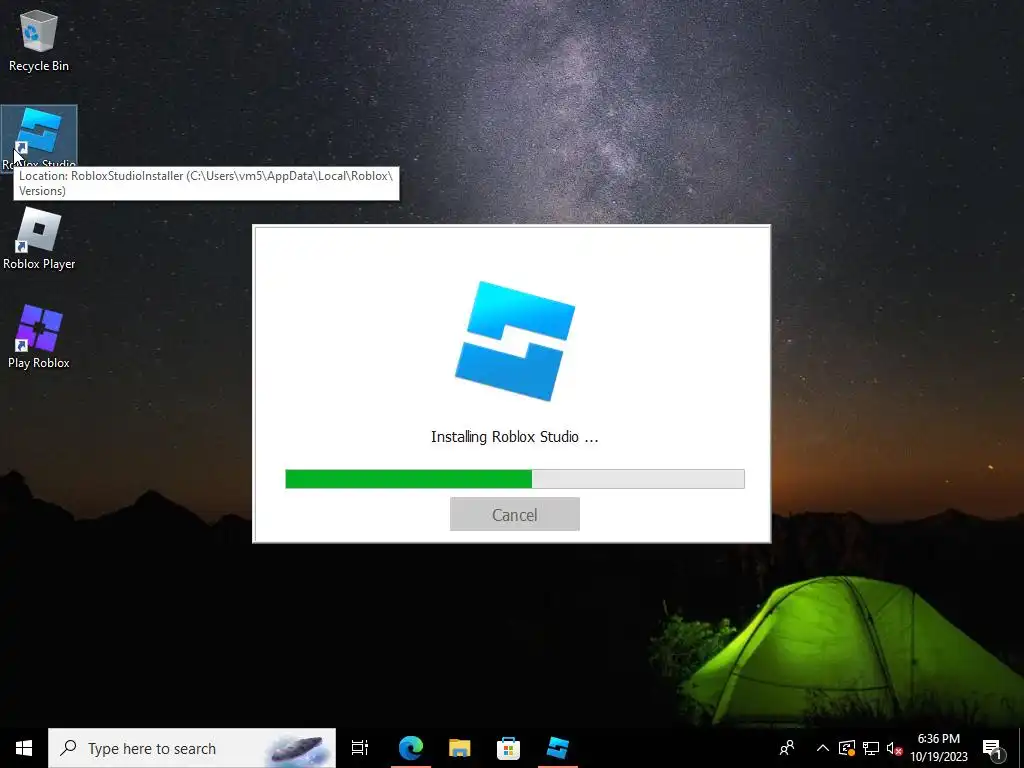Select the Roblox Studio desktop shortcut
1024x768 pixels.
click(x=39, y=137)
